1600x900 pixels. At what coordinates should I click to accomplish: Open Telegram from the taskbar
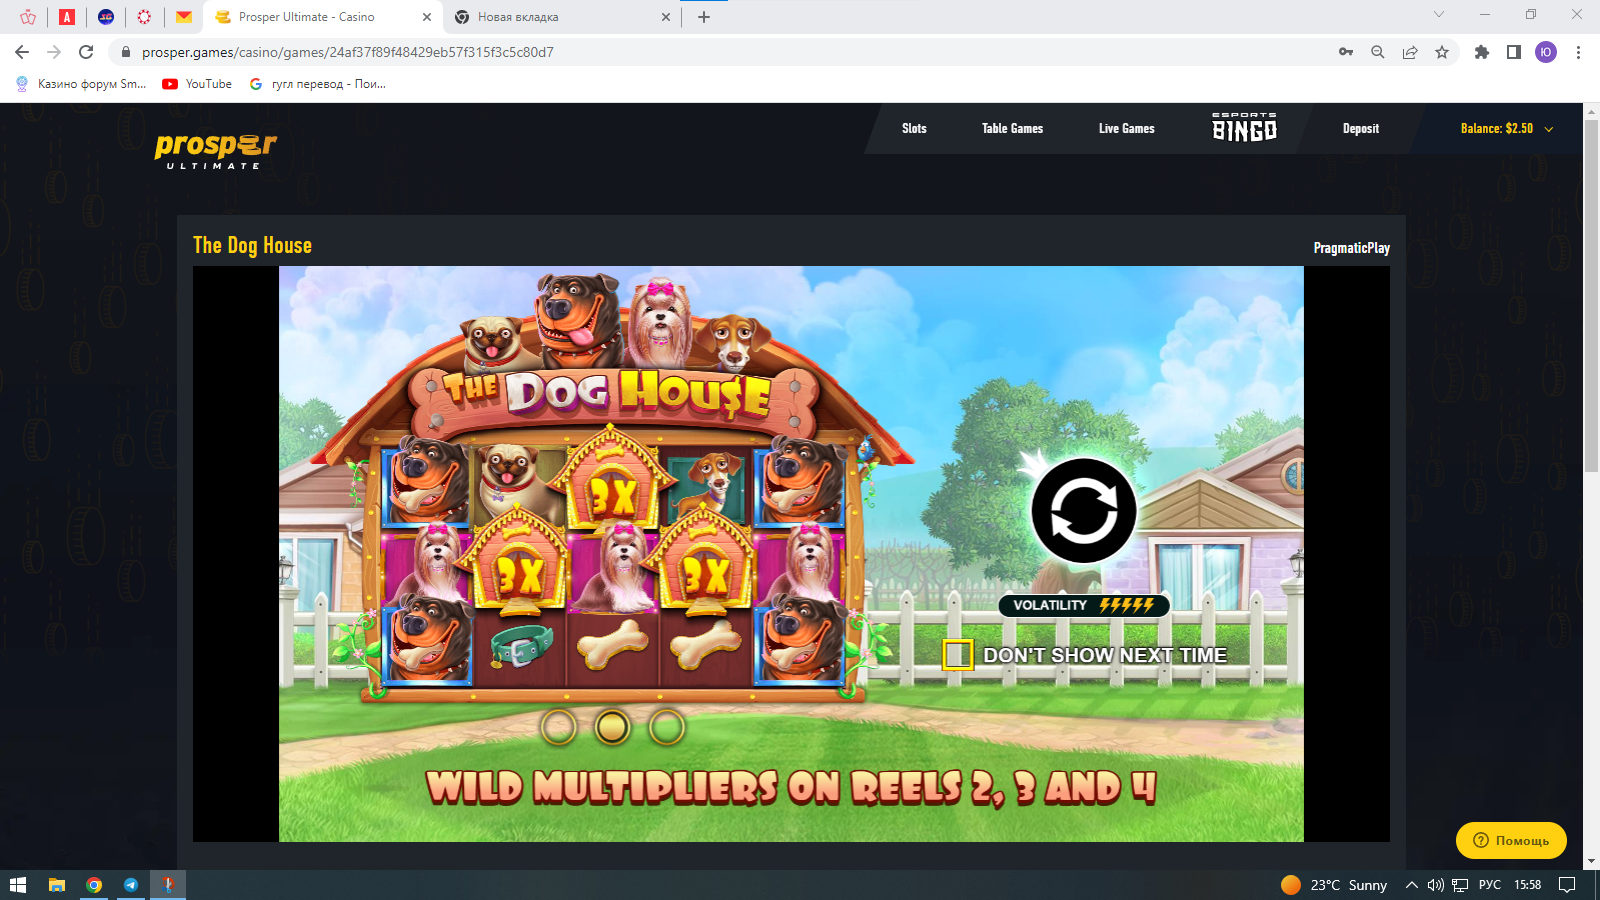pyautogui.click(x=131, y=885)
